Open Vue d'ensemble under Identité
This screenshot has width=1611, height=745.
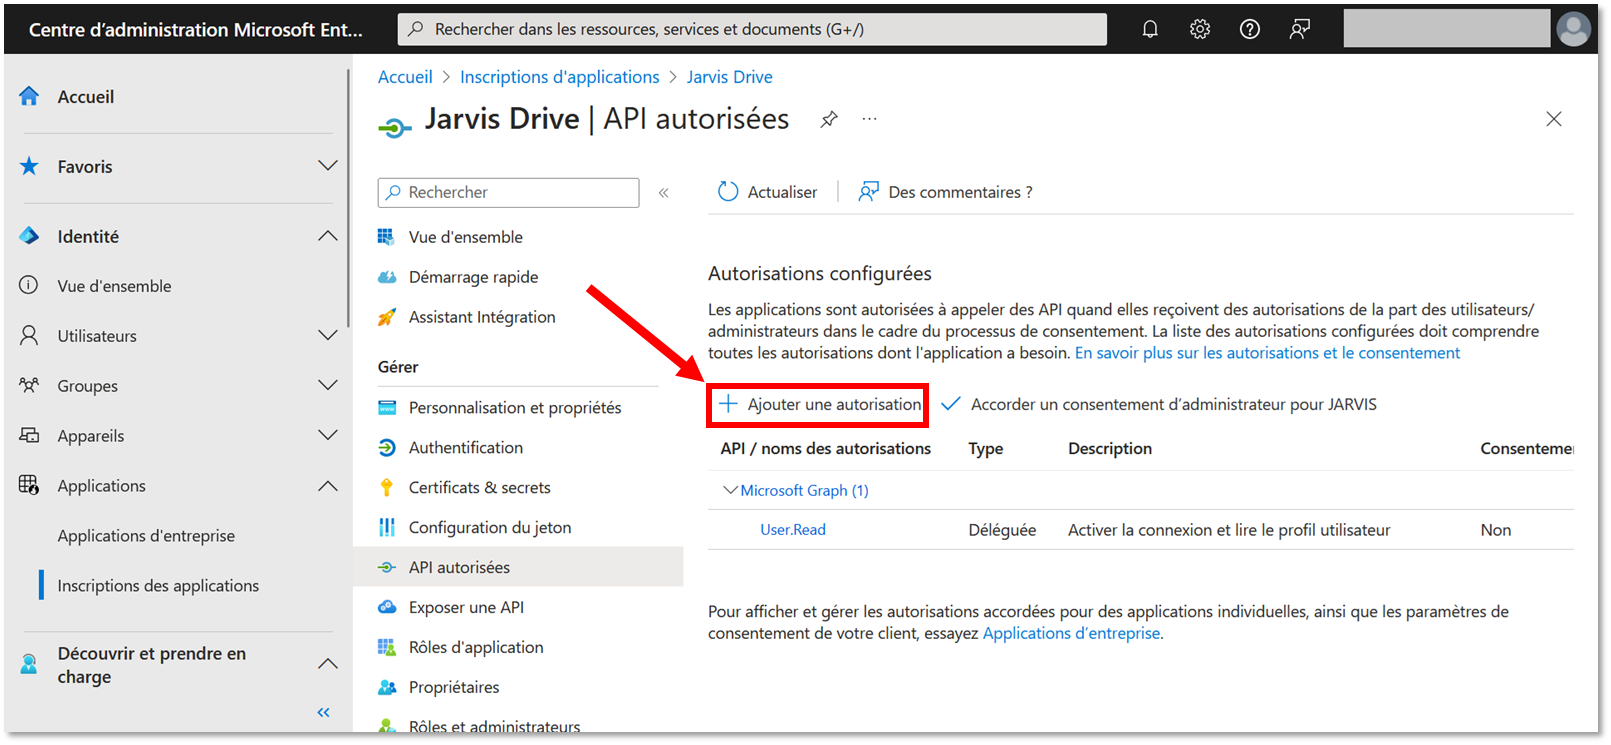tap(114, 286)
